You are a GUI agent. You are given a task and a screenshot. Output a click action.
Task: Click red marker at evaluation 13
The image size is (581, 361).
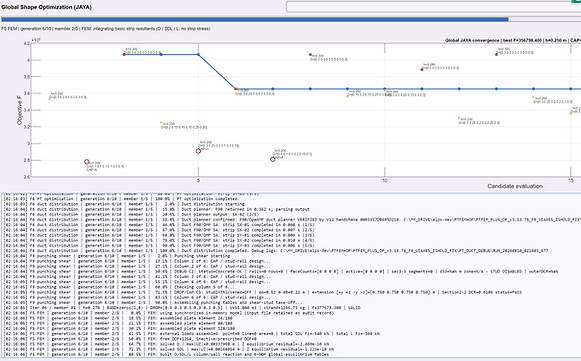[x=496, y=54]
